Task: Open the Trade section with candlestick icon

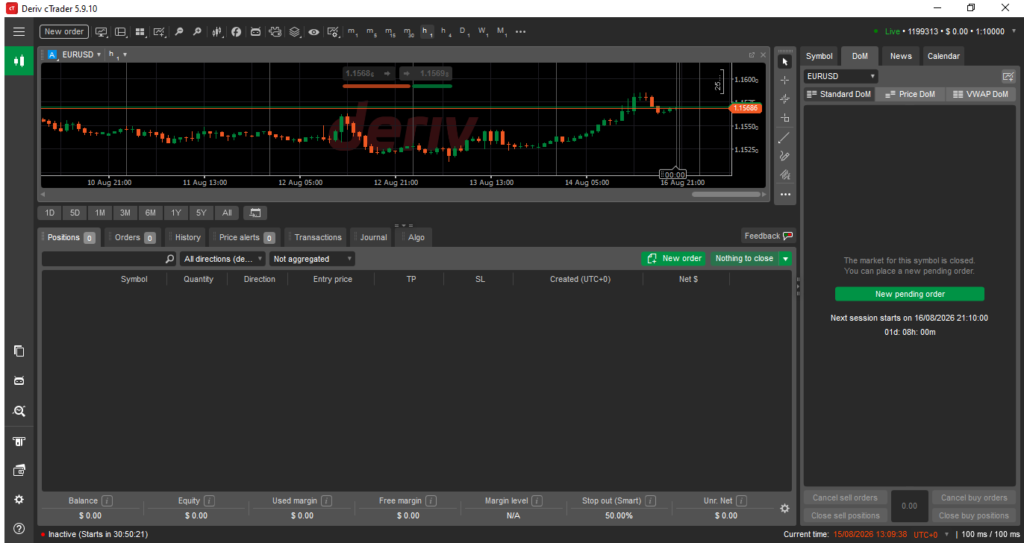Action: [19, 61]
